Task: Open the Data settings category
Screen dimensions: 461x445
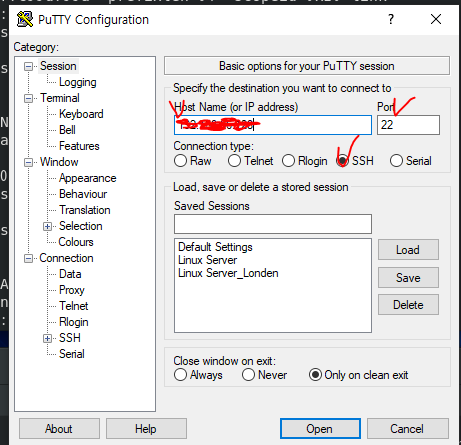Action: coord(70,274)
